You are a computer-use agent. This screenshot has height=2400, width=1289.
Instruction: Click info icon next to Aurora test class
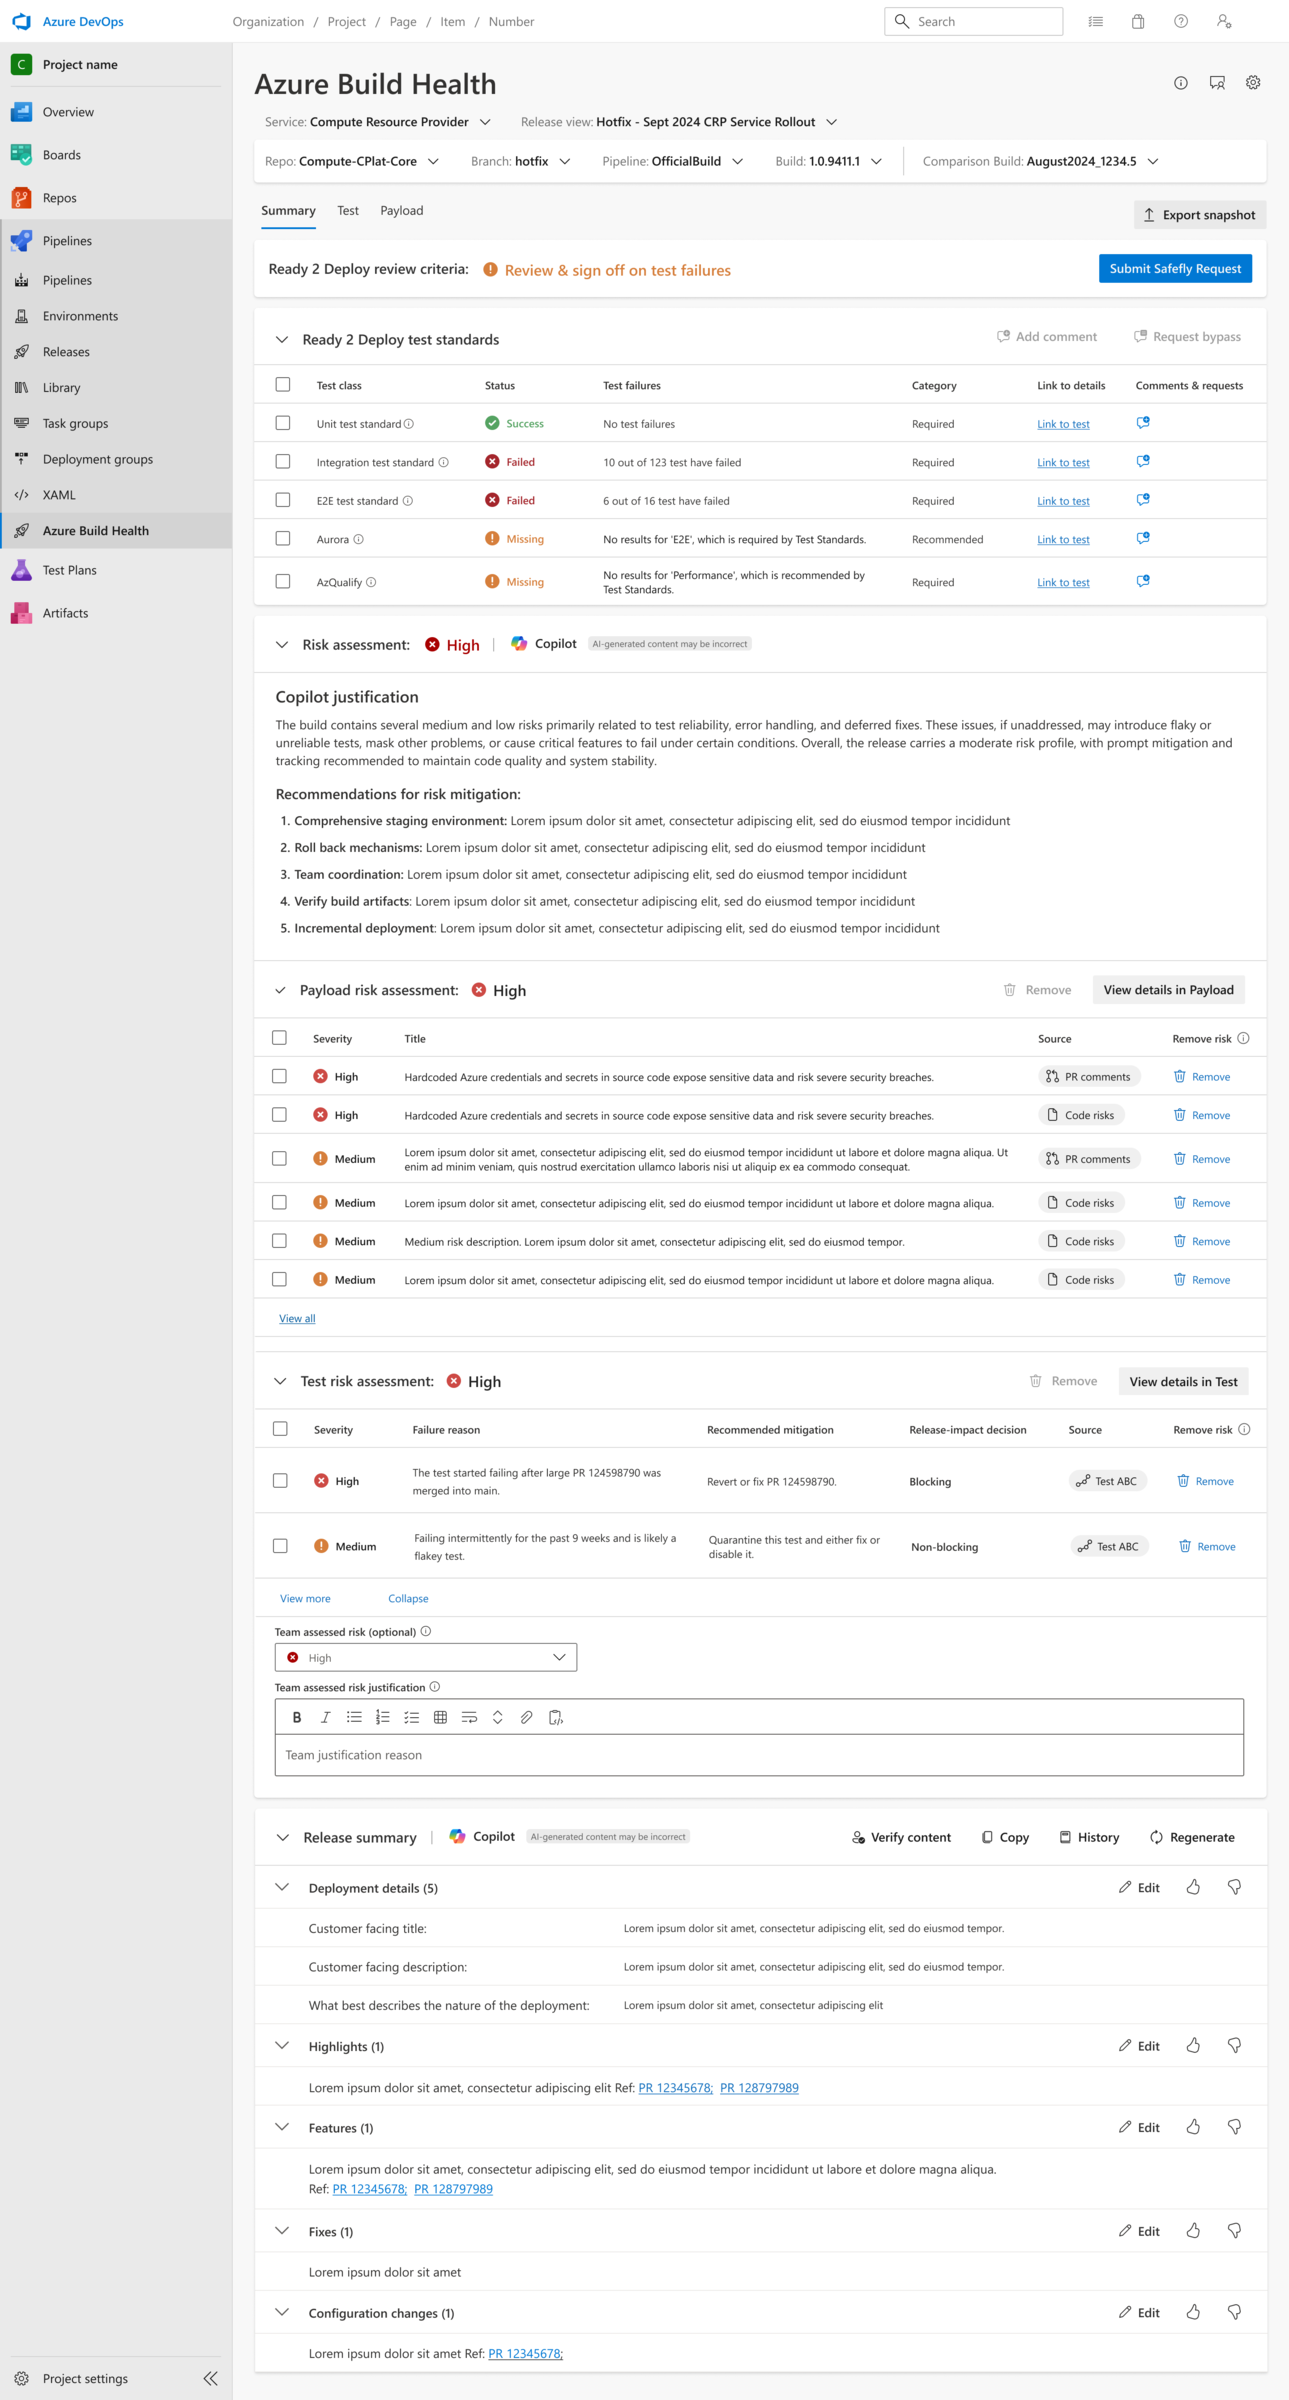pyautogui.click(x=359, y=539)
